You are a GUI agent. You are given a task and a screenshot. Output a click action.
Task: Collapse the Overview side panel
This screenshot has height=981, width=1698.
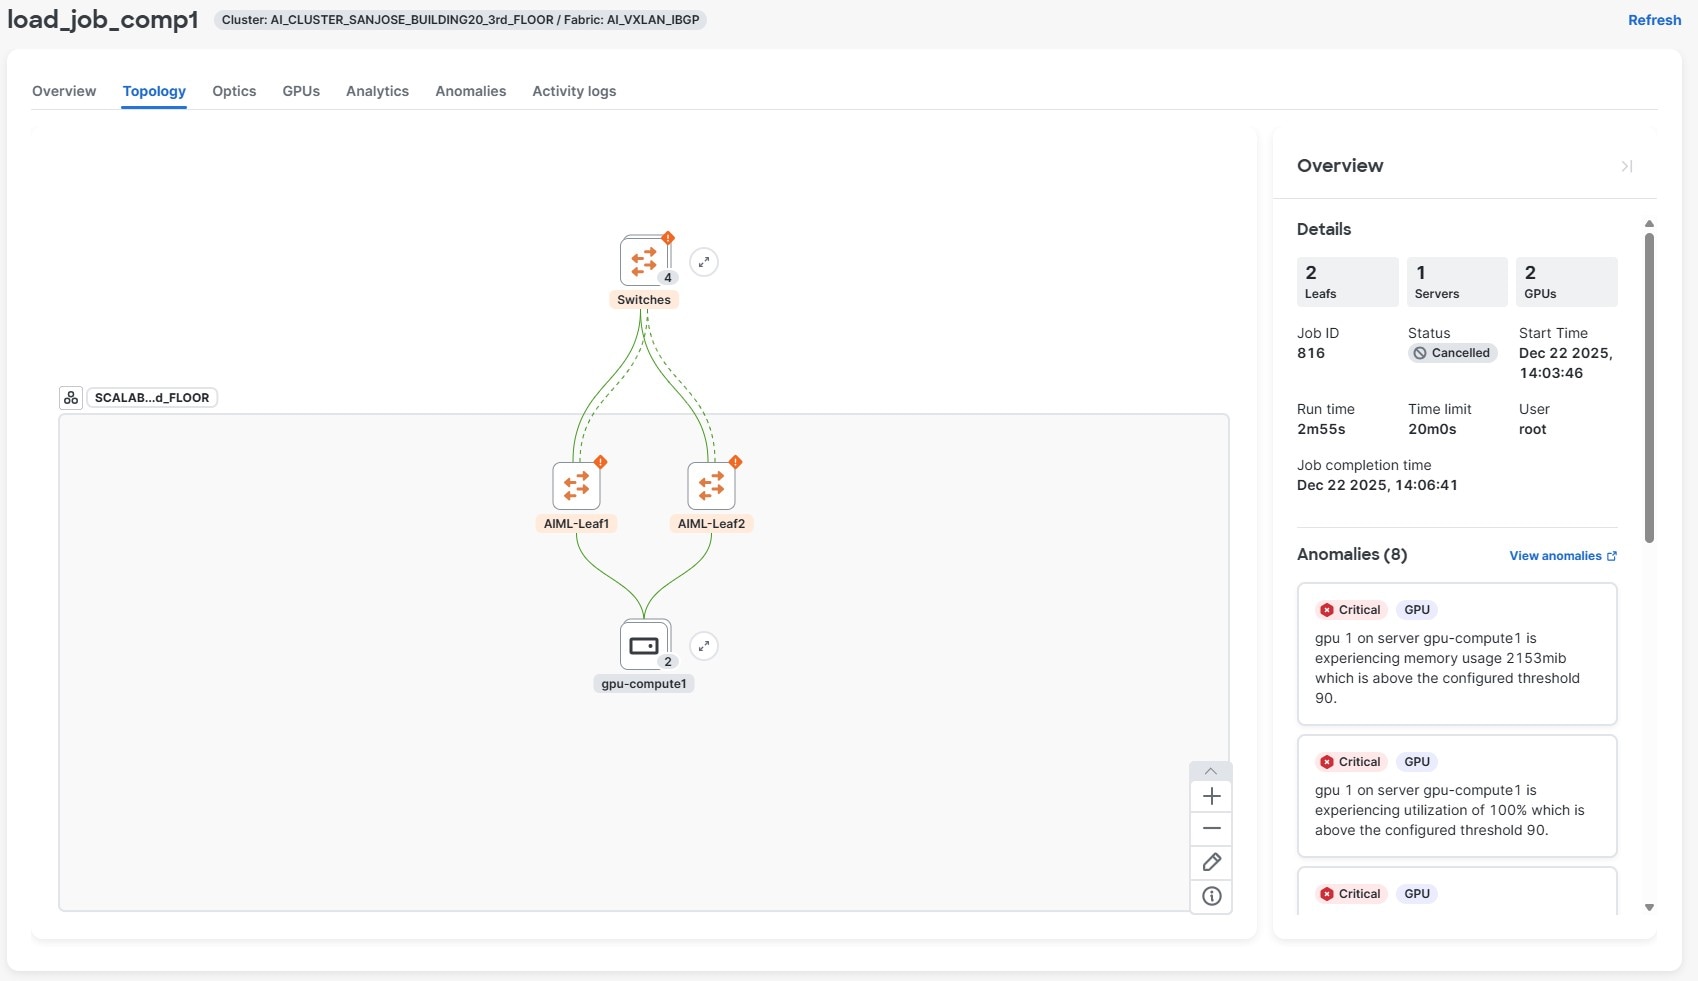(x=1627, y=166)
